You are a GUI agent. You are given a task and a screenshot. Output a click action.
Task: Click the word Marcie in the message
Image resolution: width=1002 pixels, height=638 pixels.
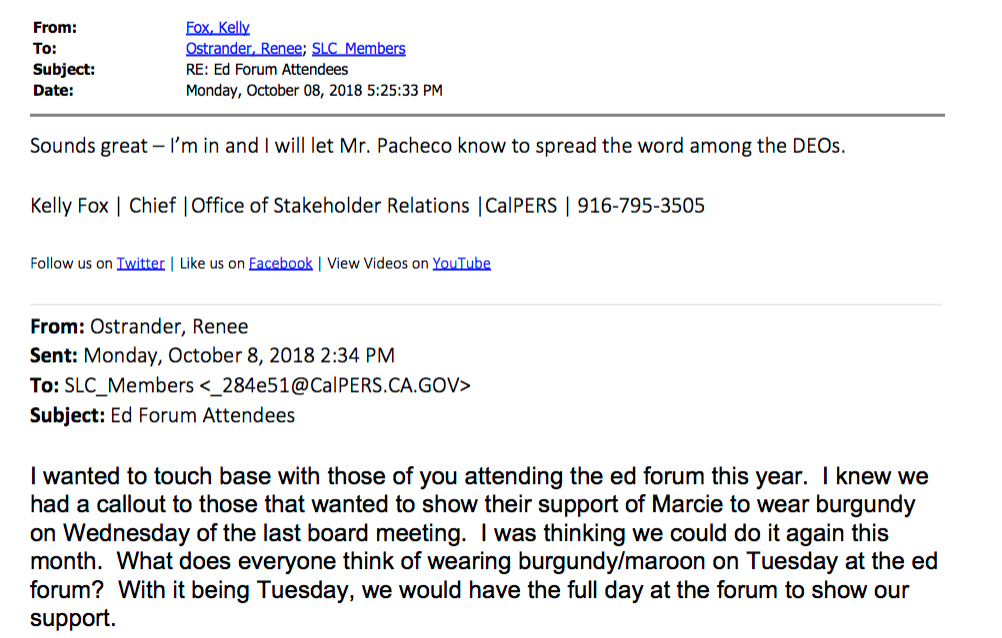688,504
